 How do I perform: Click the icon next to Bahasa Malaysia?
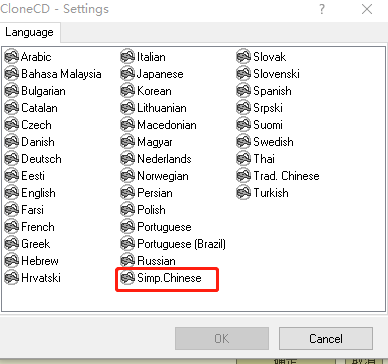point(12,74)
